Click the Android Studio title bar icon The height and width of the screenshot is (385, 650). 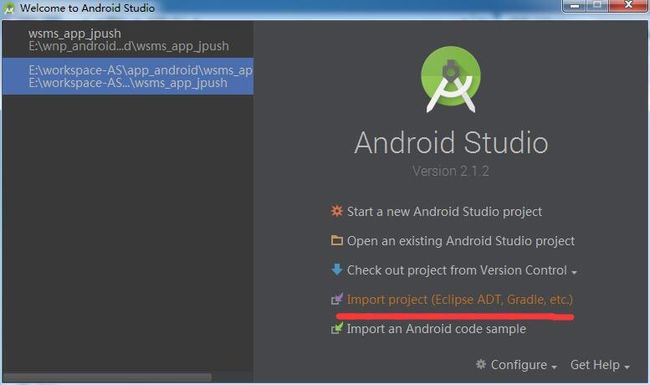(x=9, y=8)
